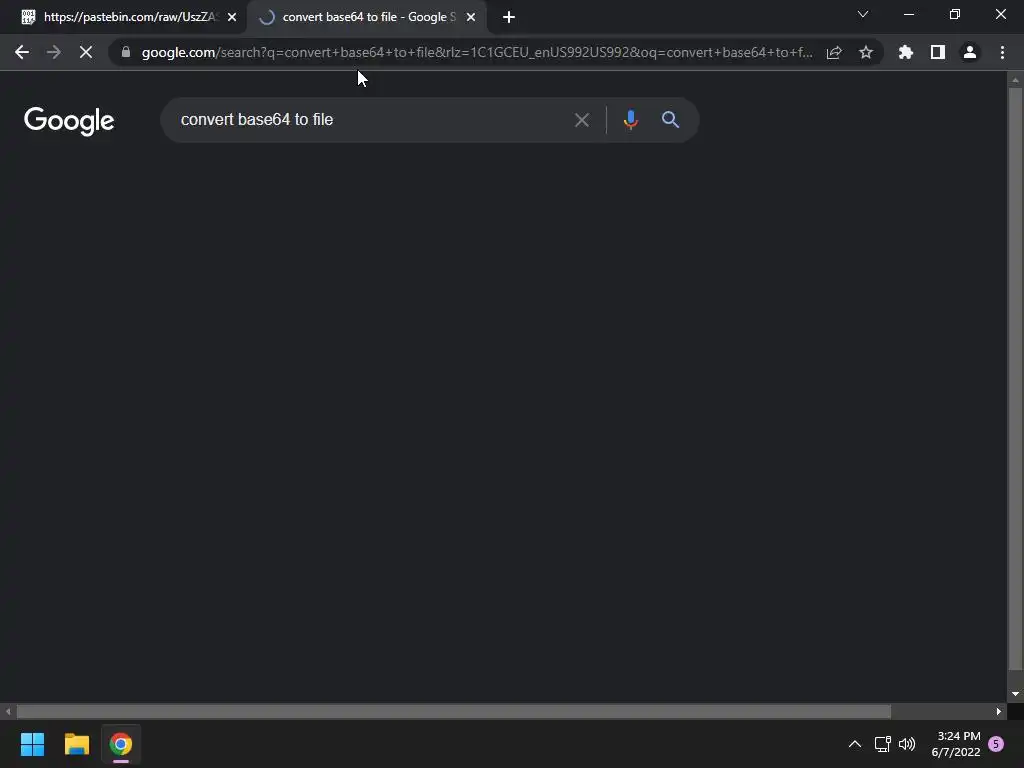This screenshot has height=768, width=1024.
Task: Minimize the Chrome window
Action: click(x=908, y=14)
